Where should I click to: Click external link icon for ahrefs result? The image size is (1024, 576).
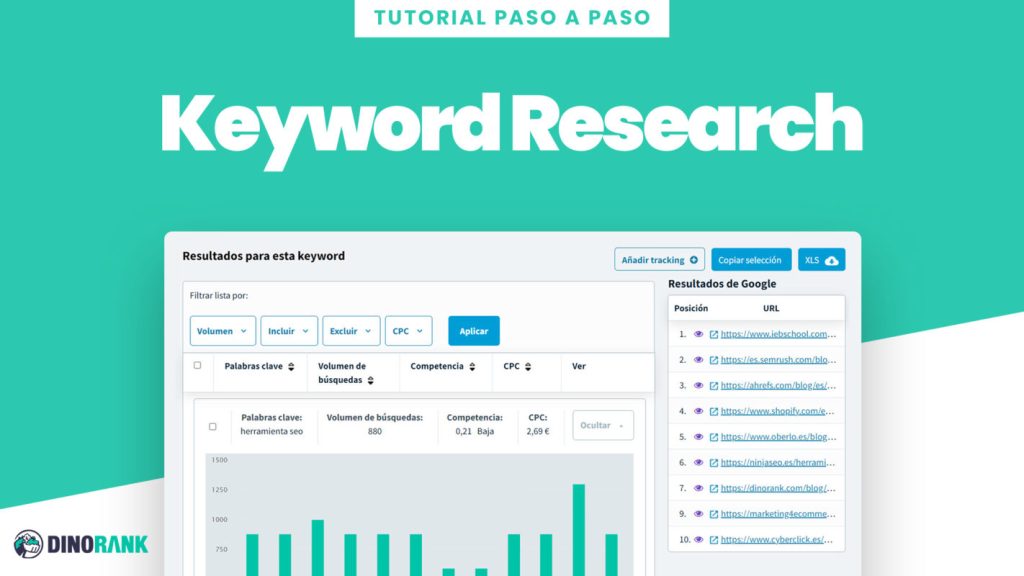click(x=714, y=386)
